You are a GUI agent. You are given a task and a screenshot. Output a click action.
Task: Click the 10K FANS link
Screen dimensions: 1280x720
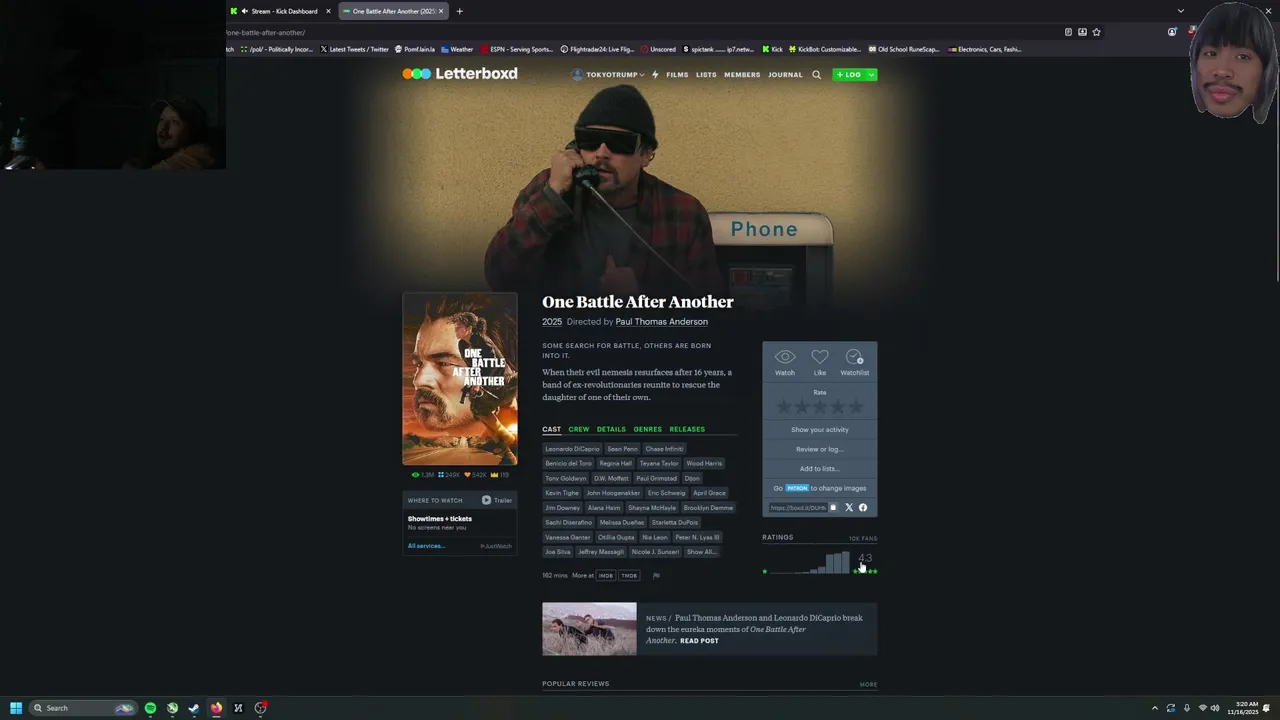coord(863,538)
